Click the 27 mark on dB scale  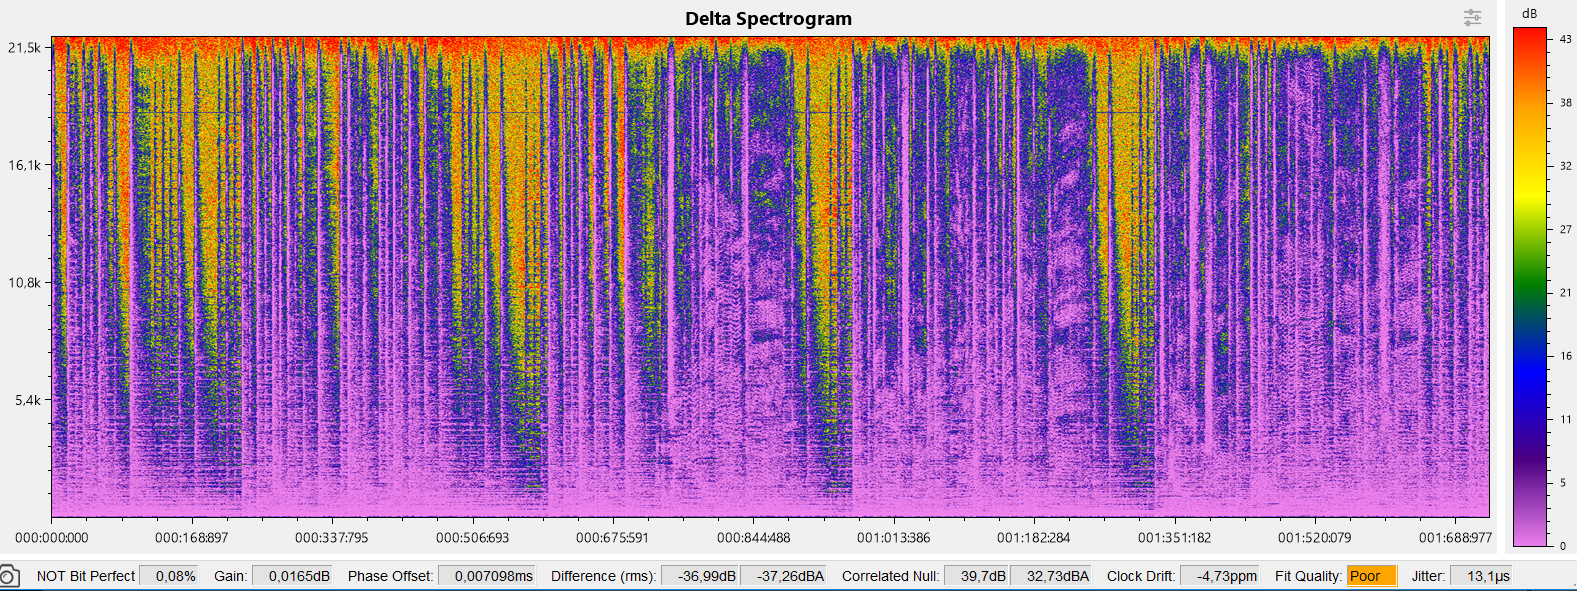(x=1566, y=229)
